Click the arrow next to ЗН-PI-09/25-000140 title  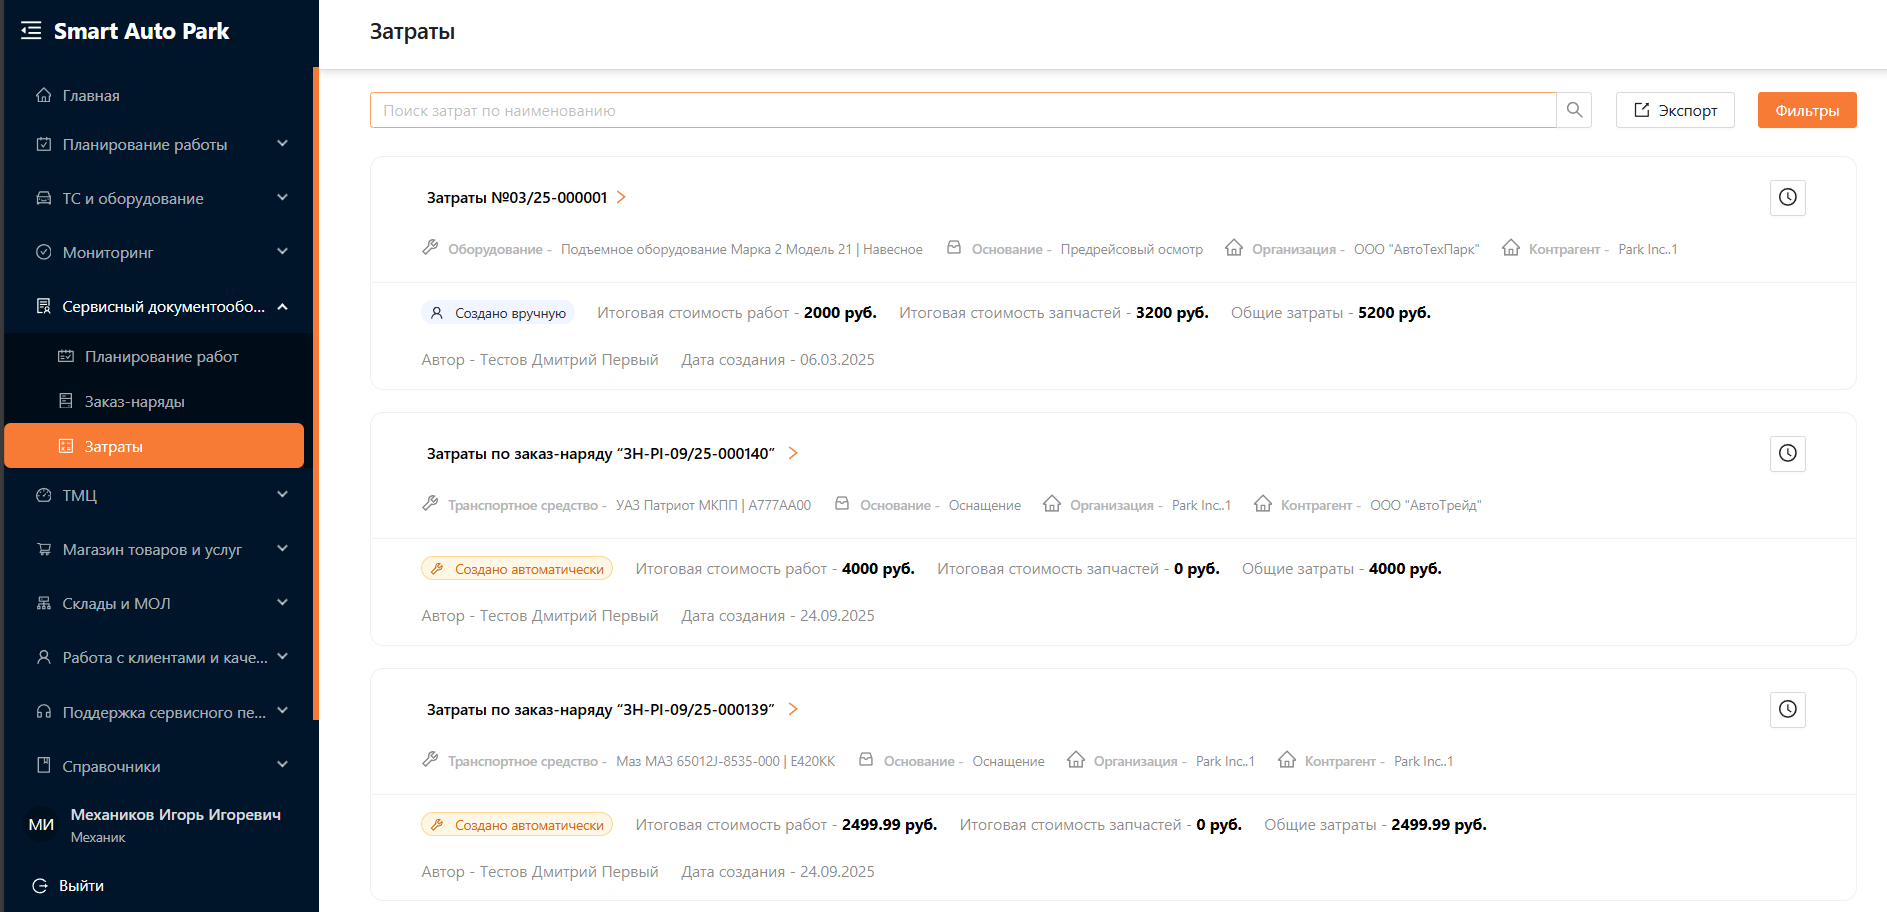point(793,454)
